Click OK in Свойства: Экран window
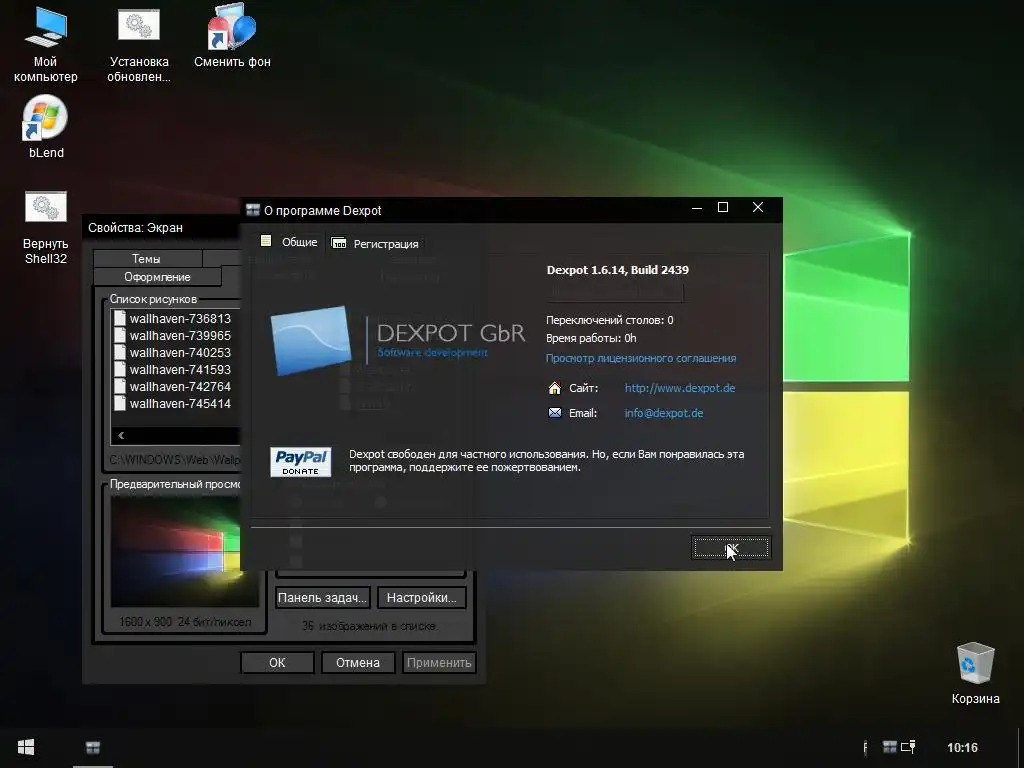This screenshot has height=768, width=1024. [277, 662]
